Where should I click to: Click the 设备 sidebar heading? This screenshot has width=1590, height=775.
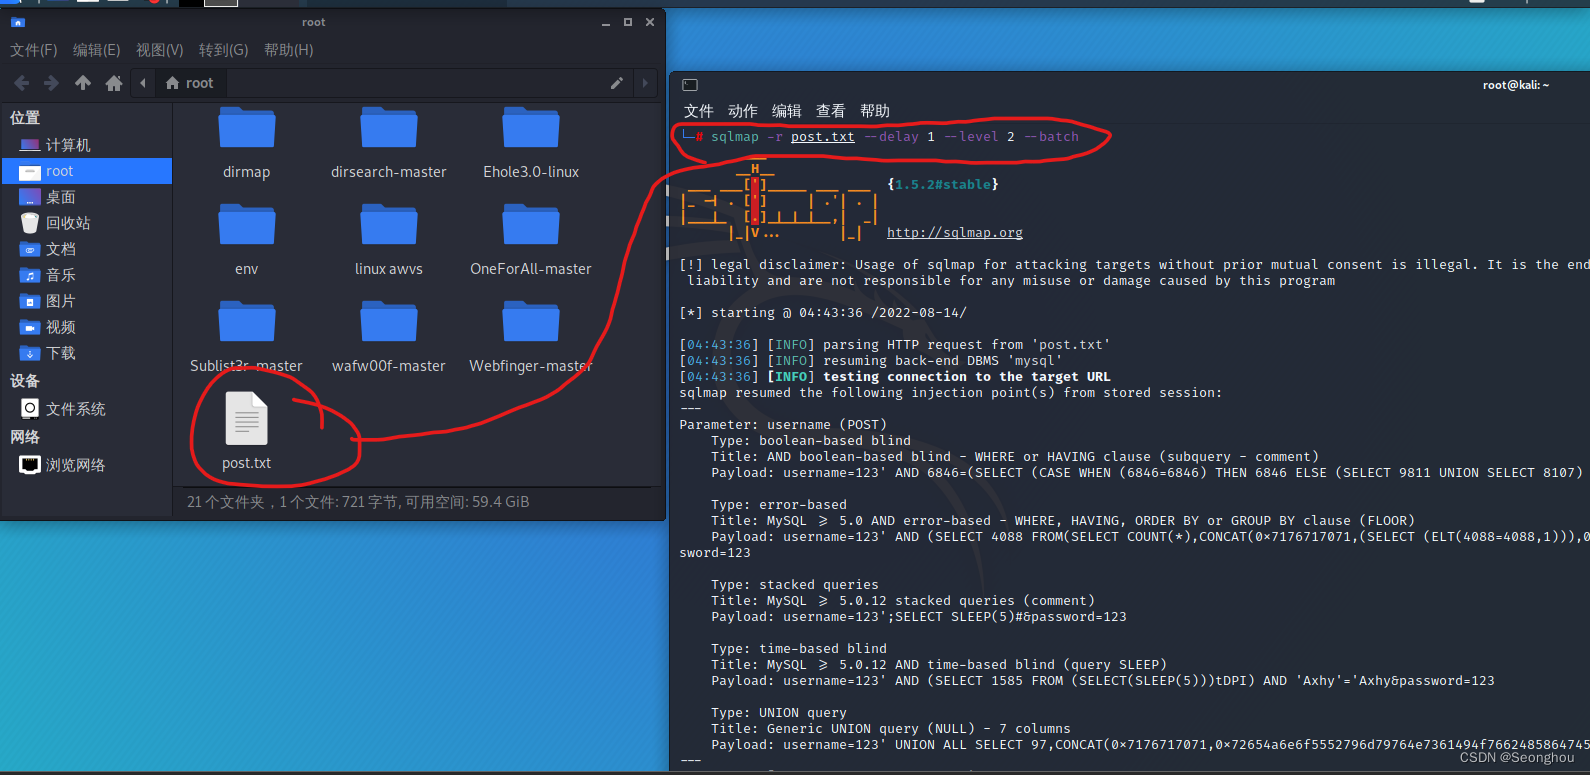25,381
